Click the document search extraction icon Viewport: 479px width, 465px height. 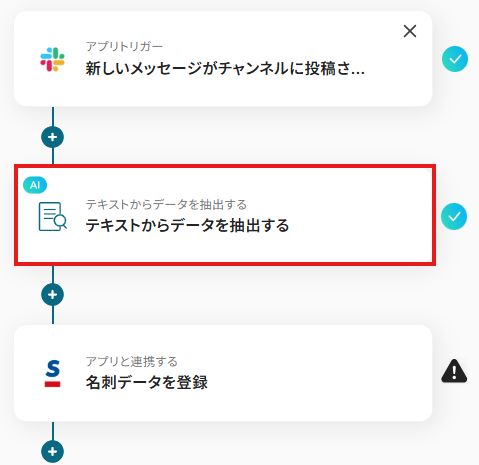click(53, 216)
